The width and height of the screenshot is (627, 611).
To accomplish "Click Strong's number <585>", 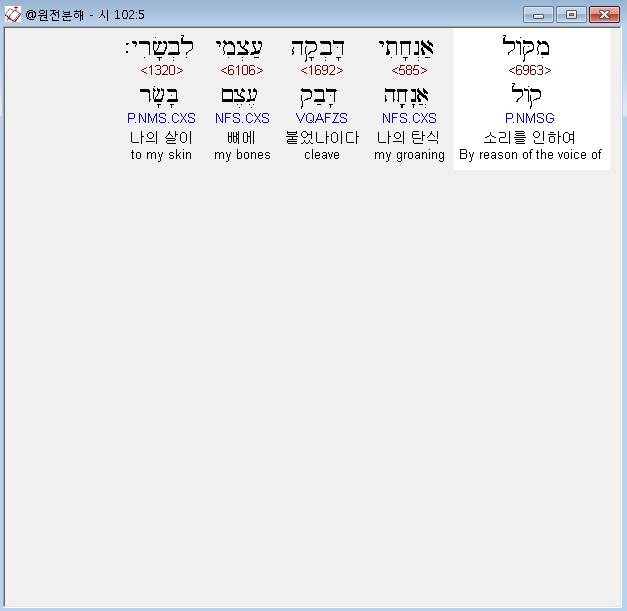I will [409, 70].
